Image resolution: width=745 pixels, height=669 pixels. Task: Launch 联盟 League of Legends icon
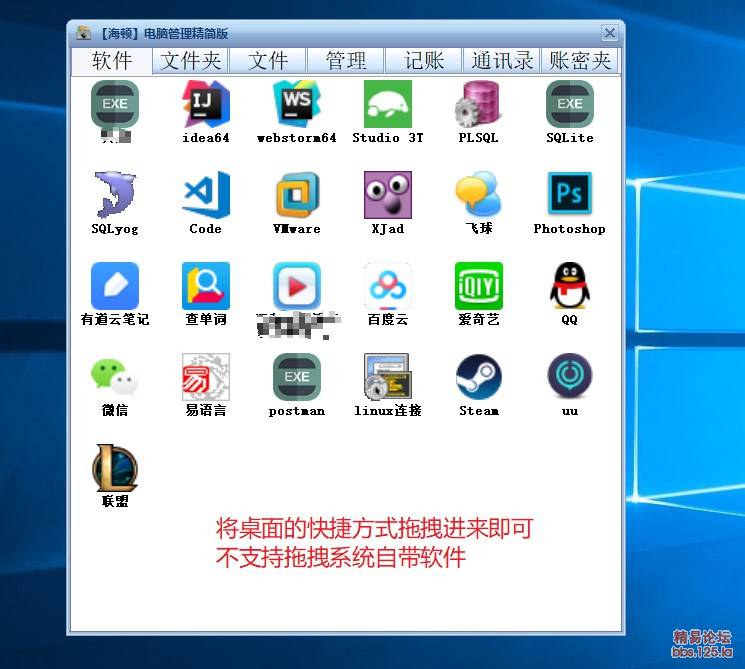coord(115,468)
